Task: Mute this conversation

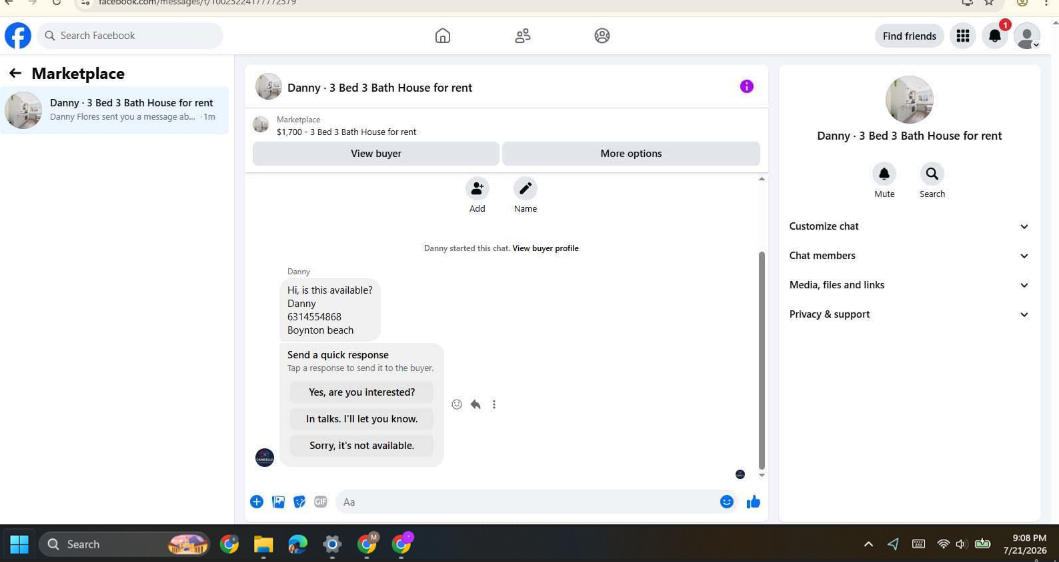Action: pyautogui.click(x=884, y=174)
